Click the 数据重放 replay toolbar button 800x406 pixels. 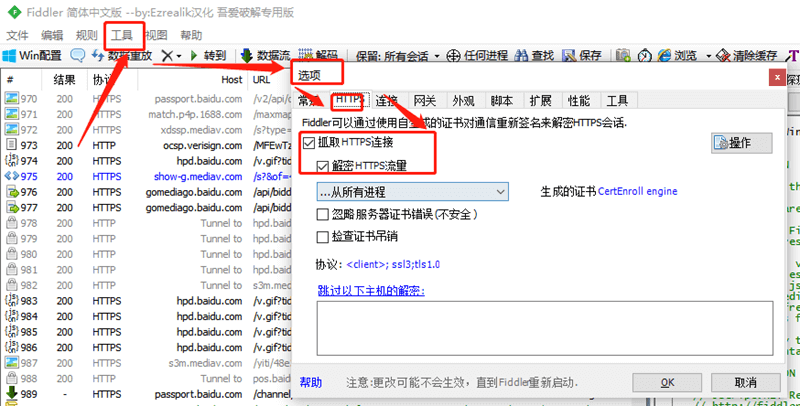122,56
